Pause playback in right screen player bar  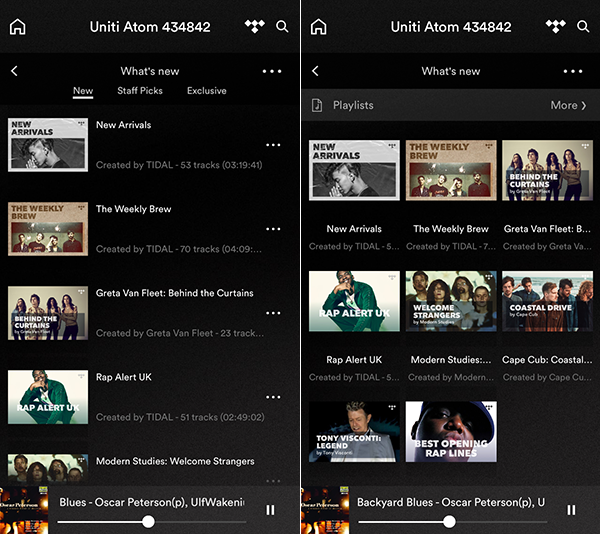click(x=571, y=510)
